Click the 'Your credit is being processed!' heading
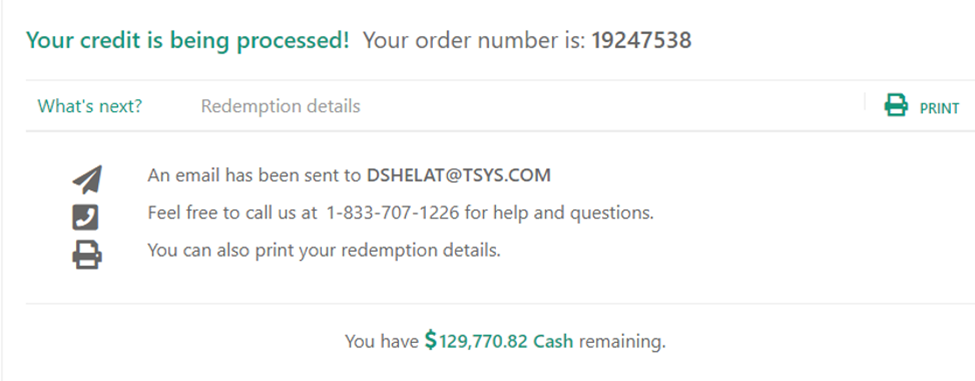Viewport: 975px width, 381px height. [188, 41]
